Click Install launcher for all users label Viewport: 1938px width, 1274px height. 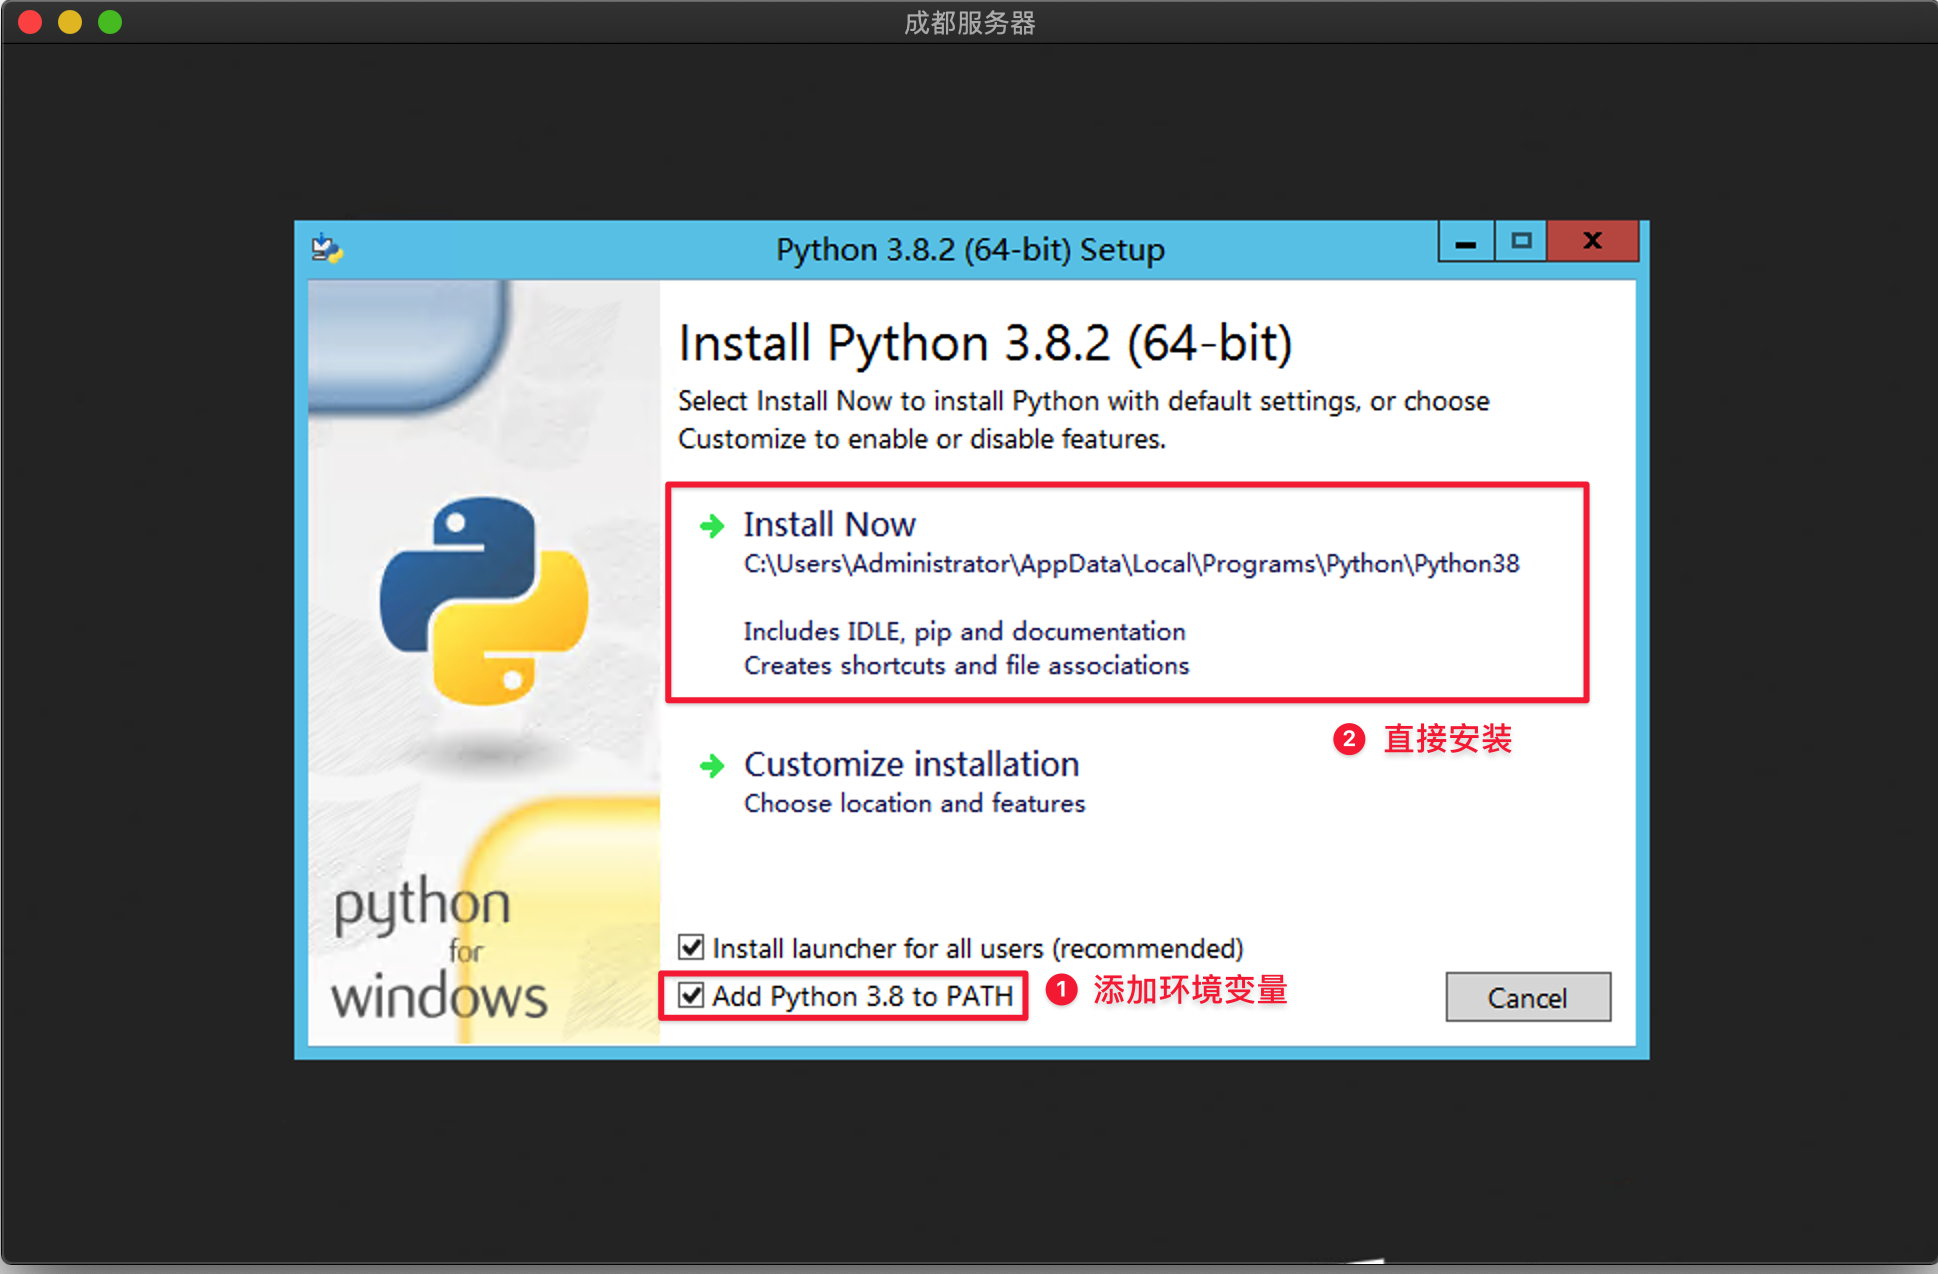click(977, 948)
